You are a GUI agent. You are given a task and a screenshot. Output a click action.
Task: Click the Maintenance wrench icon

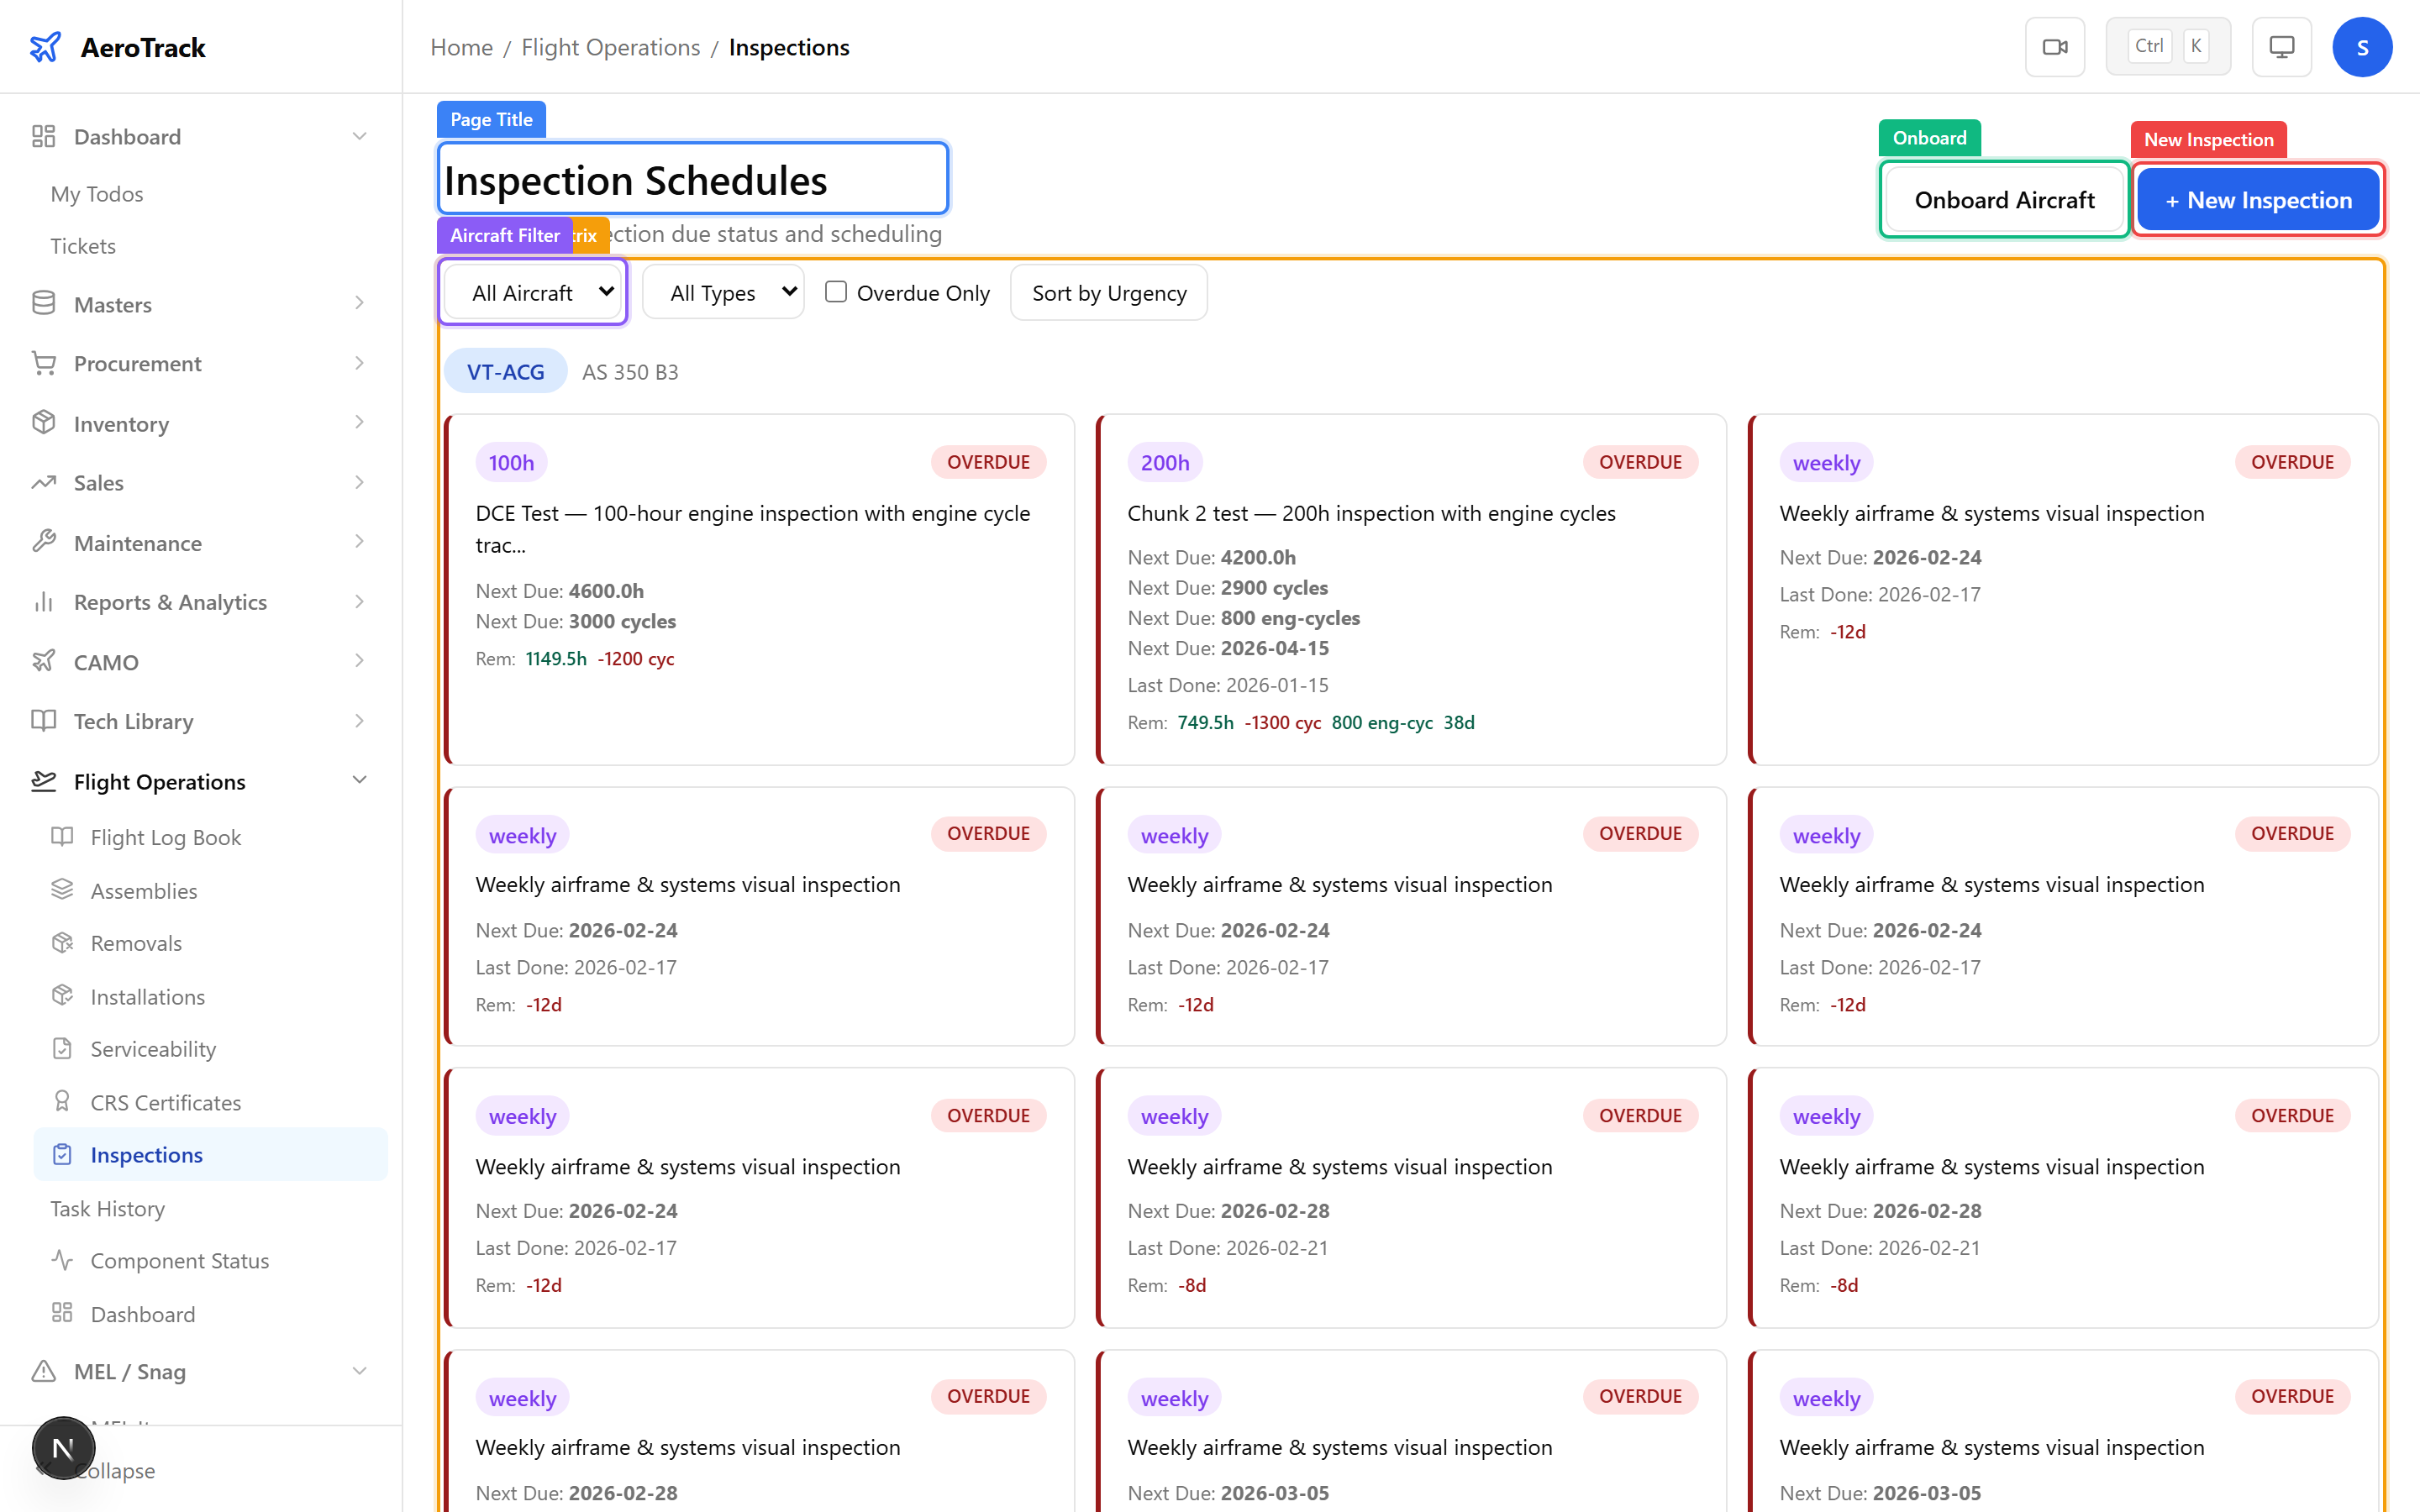[43, 542]
